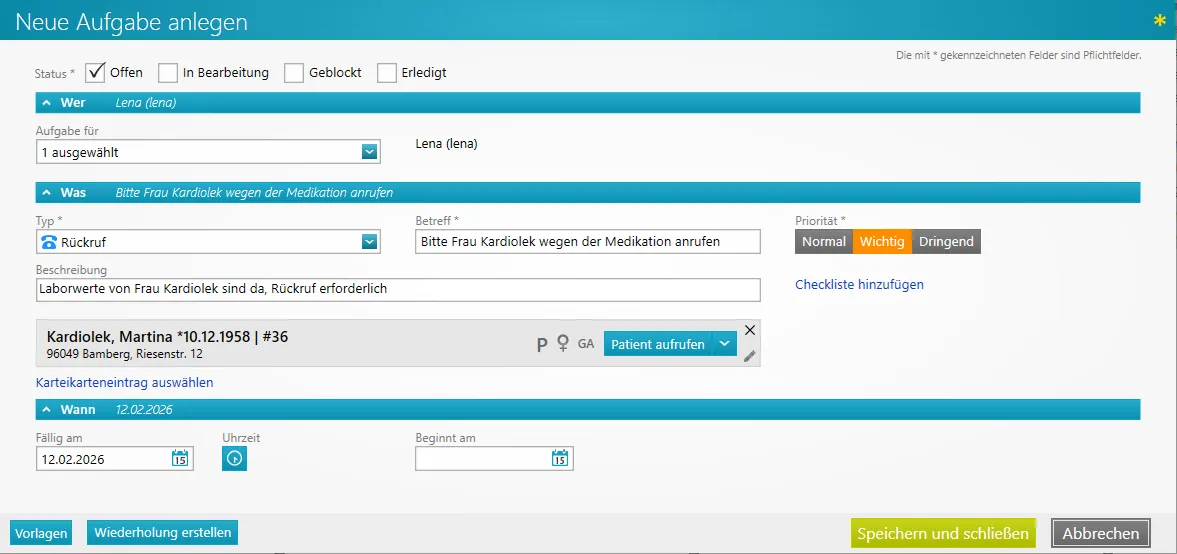Click Speichern und schließen button
This screenshot has width=1177, height=554.
tap(942, 533)
